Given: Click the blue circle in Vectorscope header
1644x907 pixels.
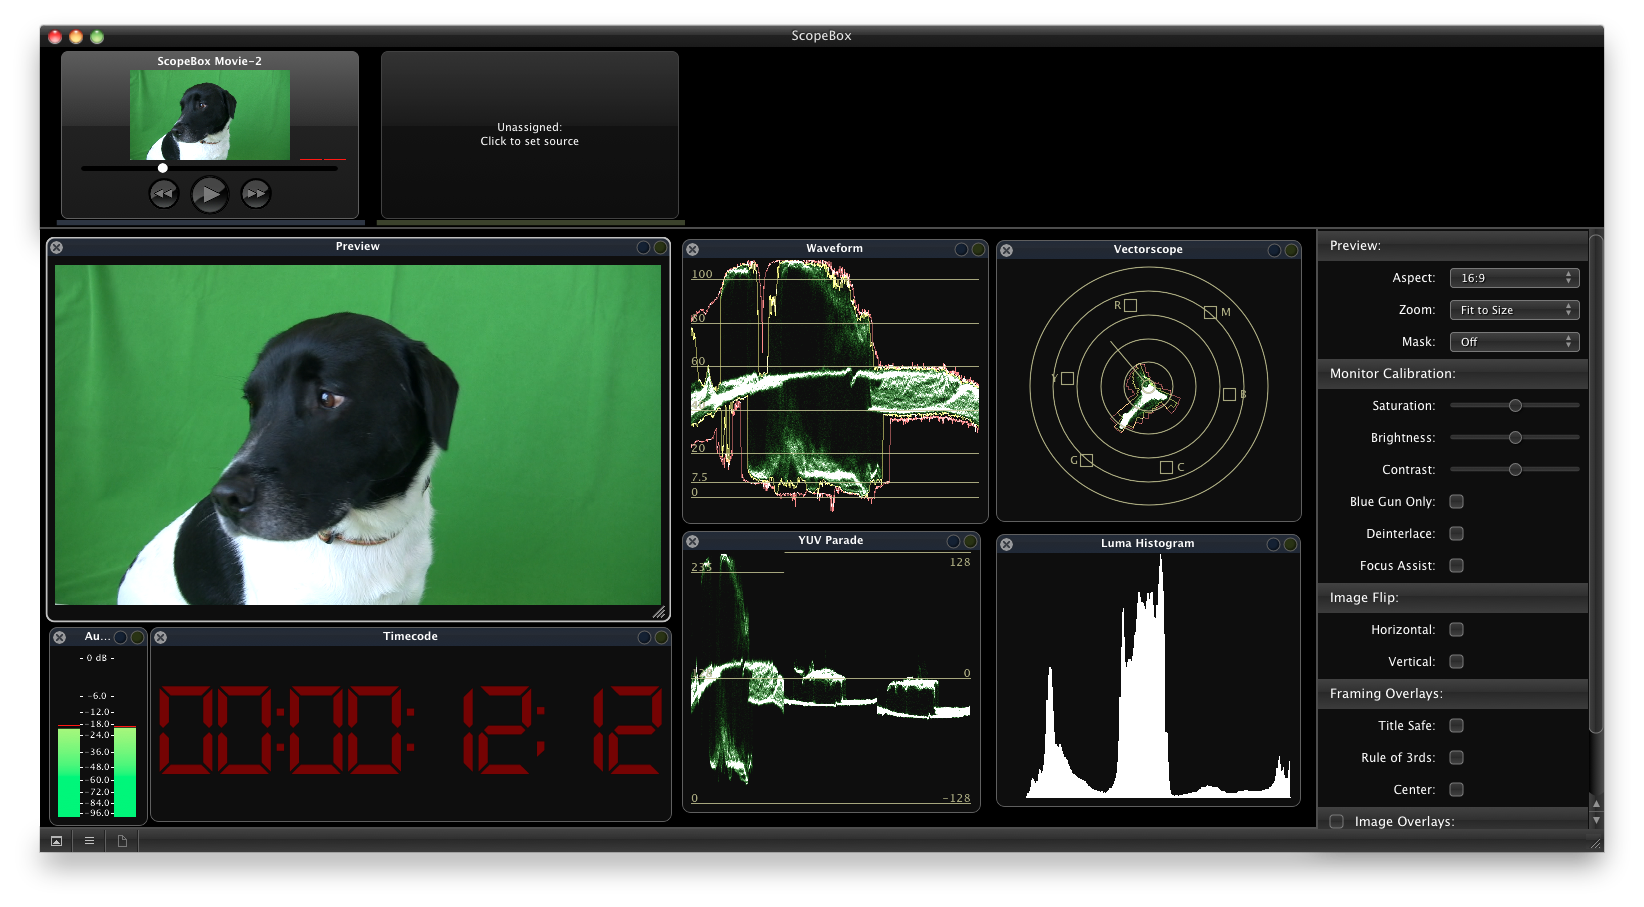Looking at the screenshot, I should coord(1275,250).
